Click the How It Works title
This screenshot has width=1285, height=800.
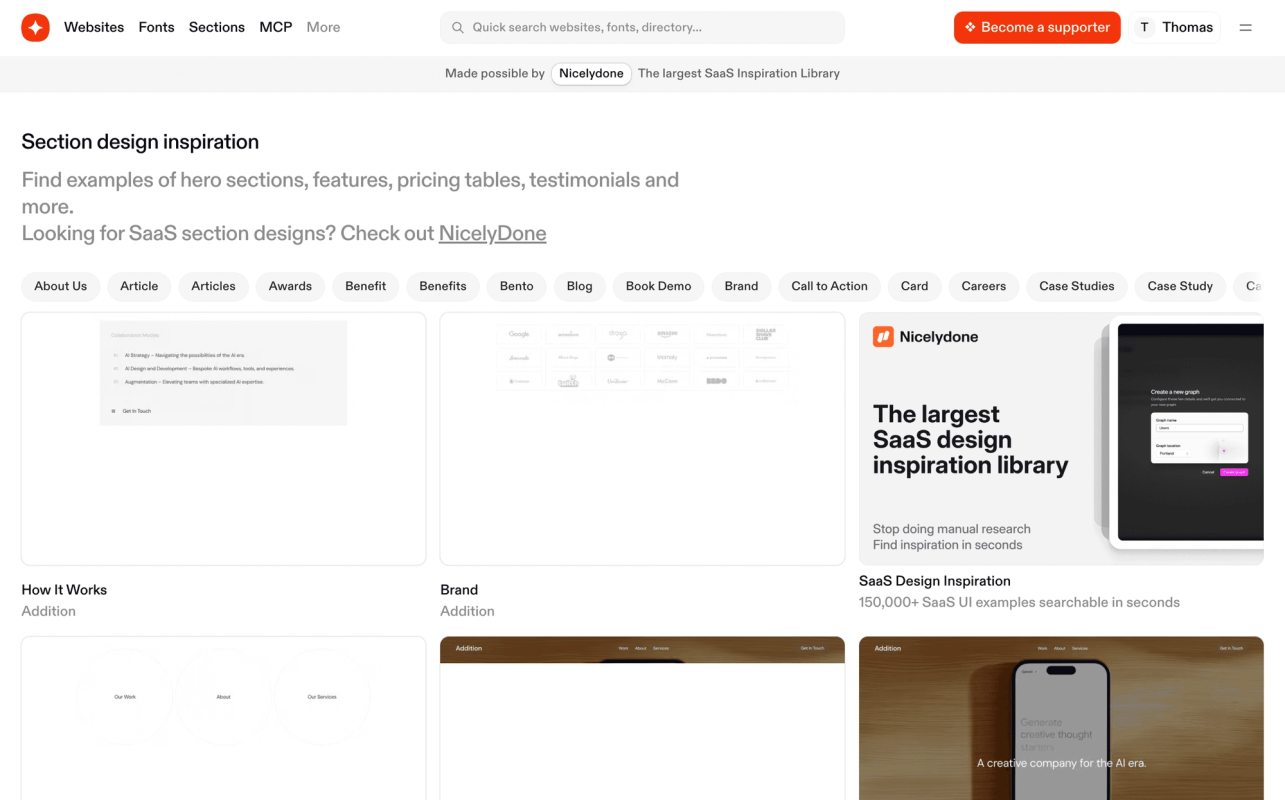(64, 590)
